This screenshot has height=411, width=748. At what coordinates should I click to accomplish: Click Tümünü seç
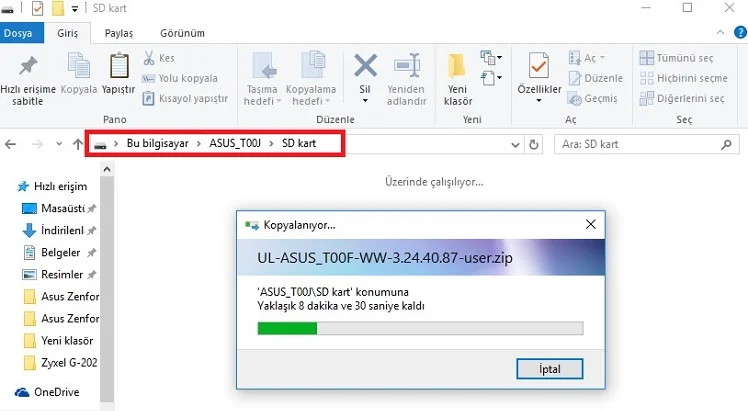point(676,58)
